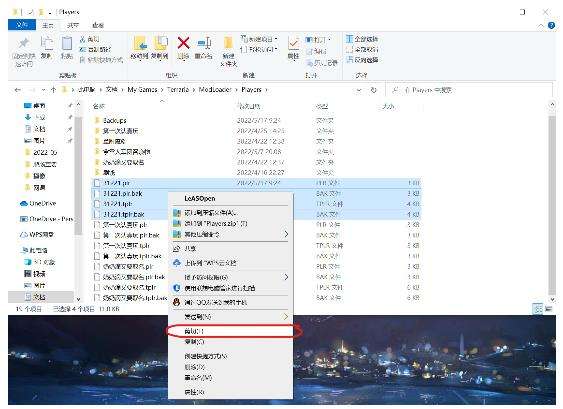Tick the checkbox beside 31221.plr file
Screen dimensions: 563x409
pos(97,183)
